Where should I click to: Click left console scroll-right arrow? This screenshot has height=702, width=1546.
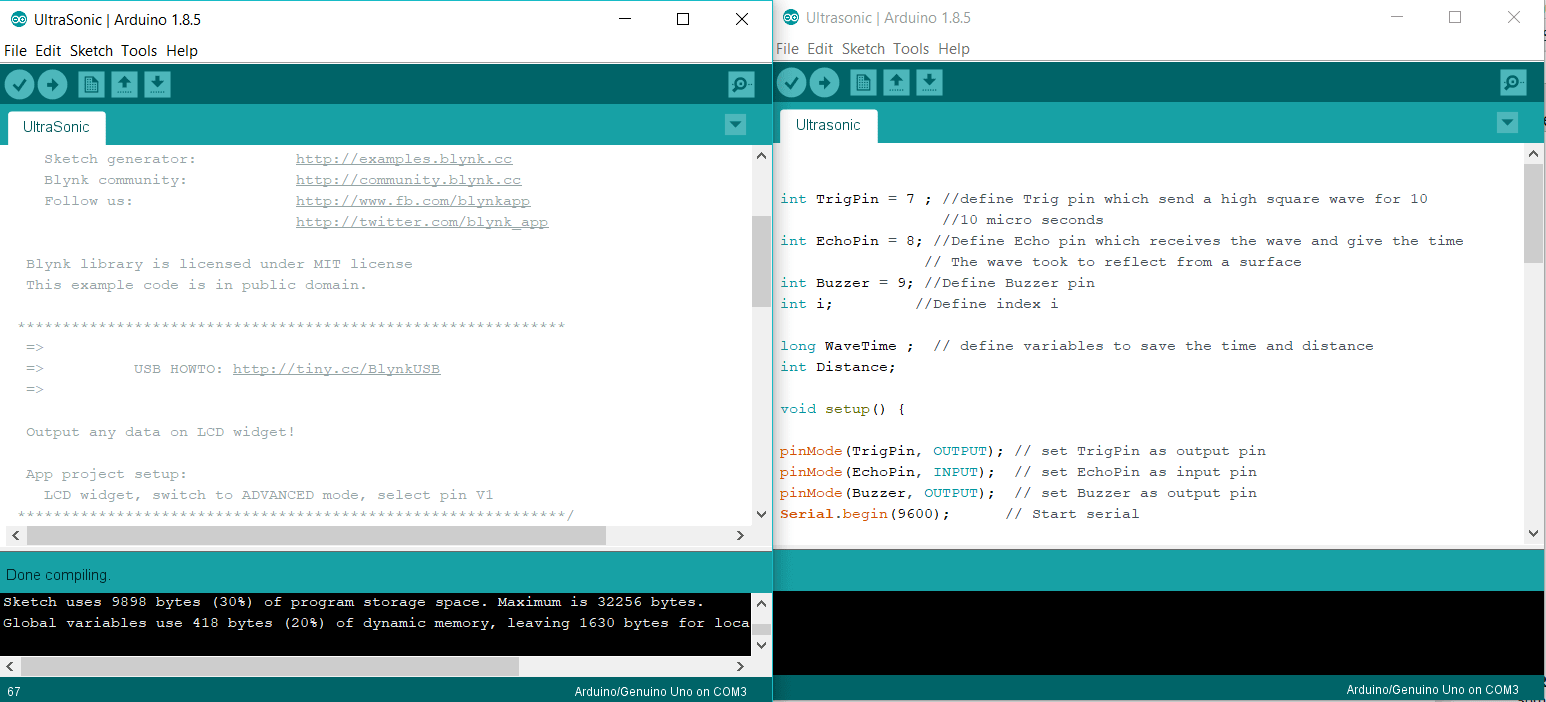pos(740,666)
